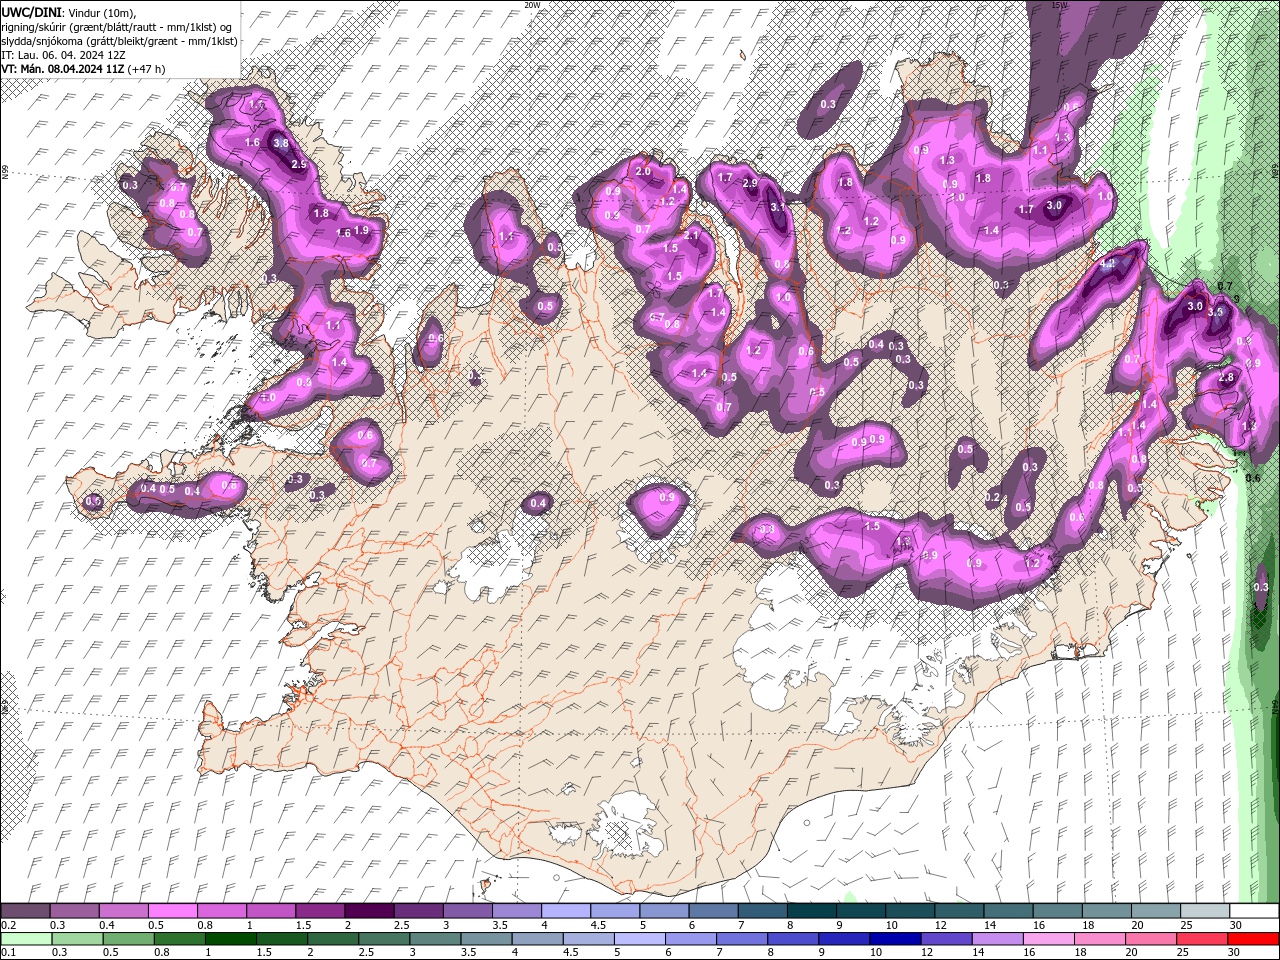
Task: Click the '(+47 h)' forecast offset text
Action: point(146,69)
